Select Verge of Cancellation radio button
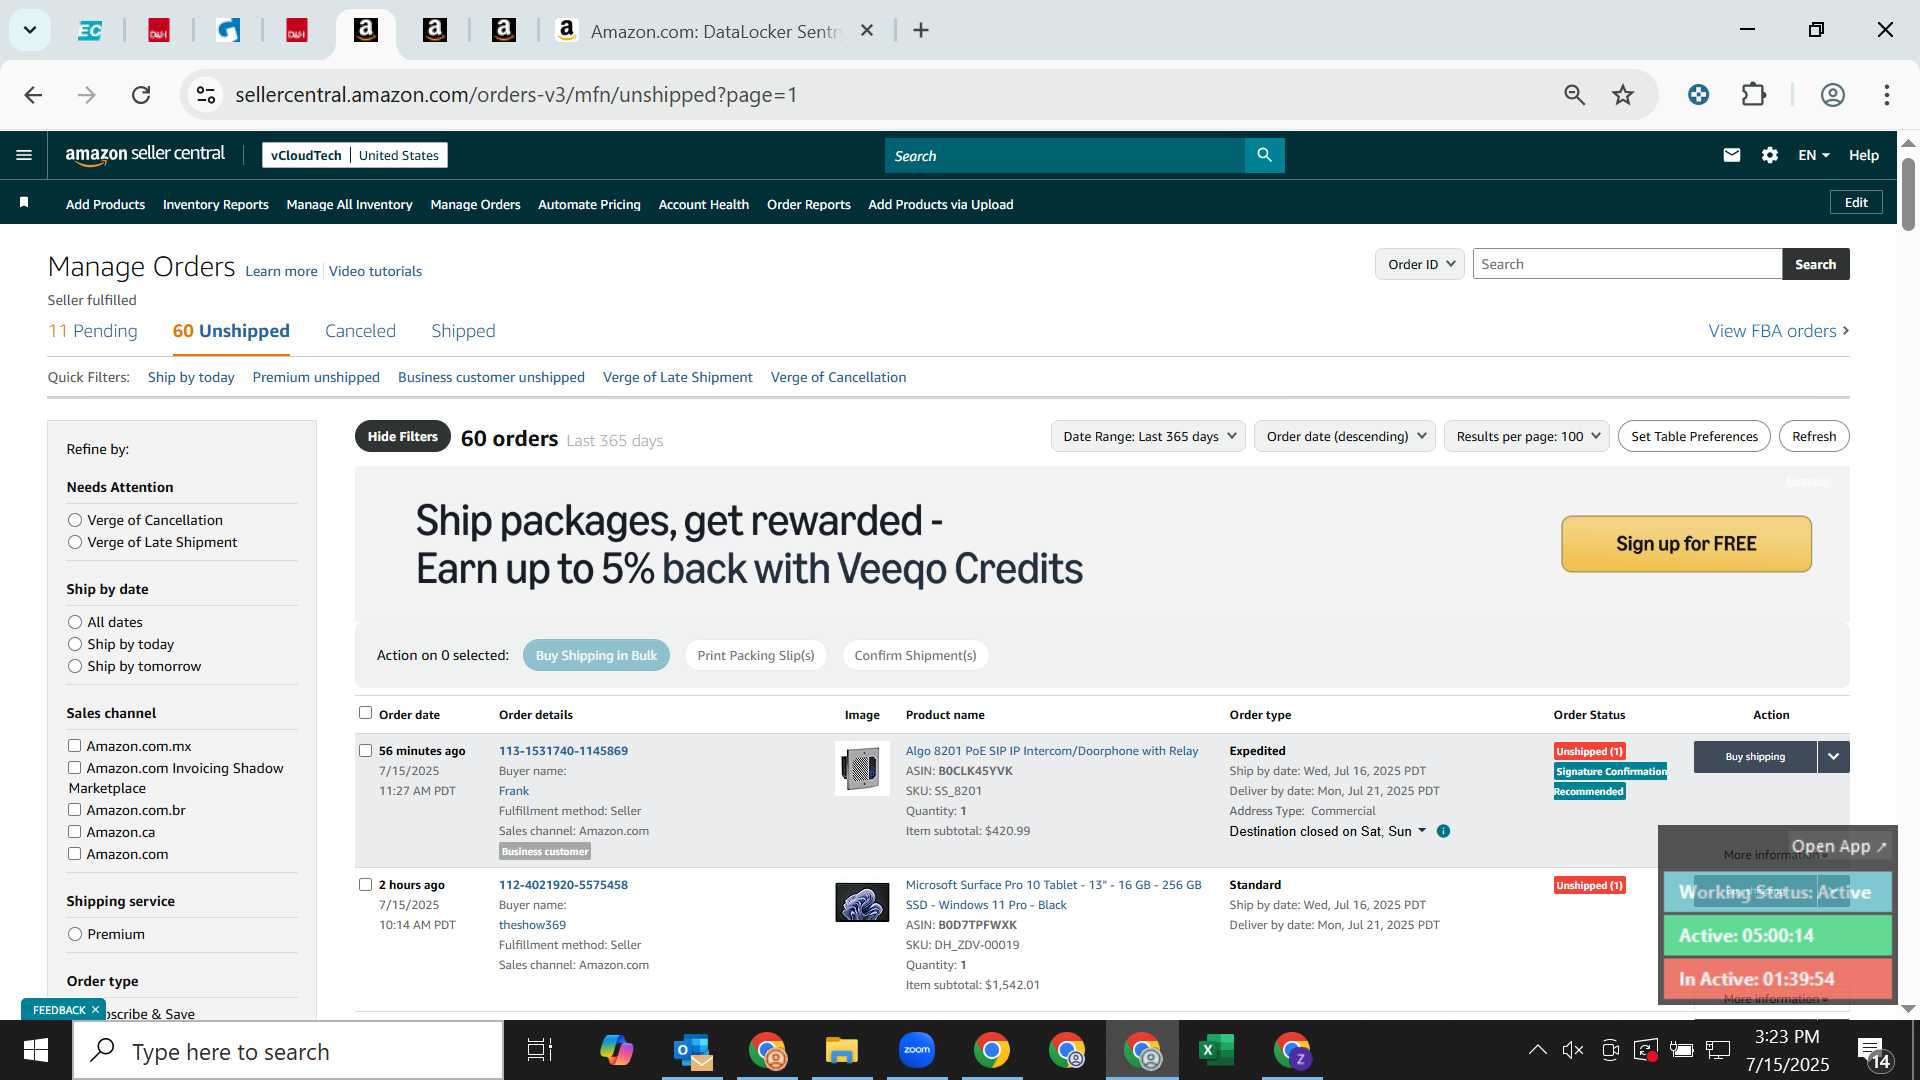The image size is (1920, 1080). point(75,520)
